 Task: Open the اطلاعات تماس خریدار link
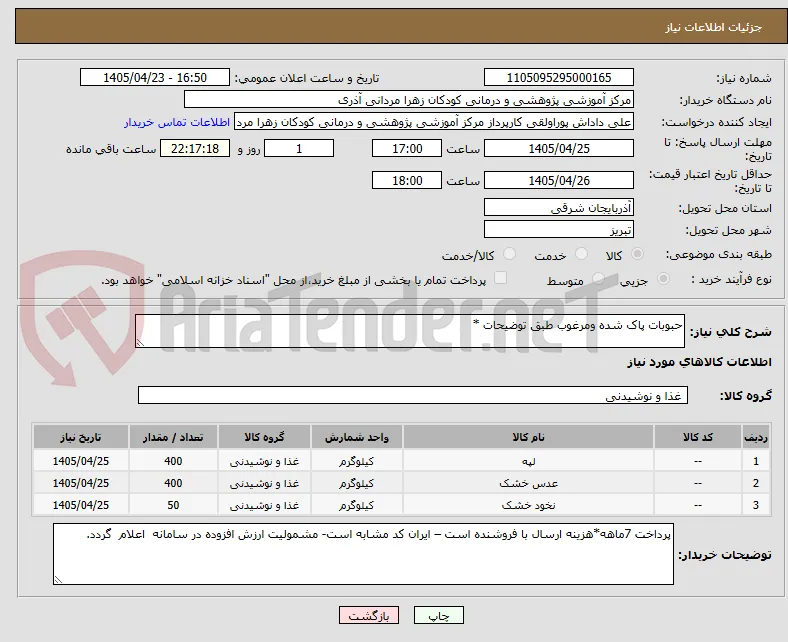177,122
